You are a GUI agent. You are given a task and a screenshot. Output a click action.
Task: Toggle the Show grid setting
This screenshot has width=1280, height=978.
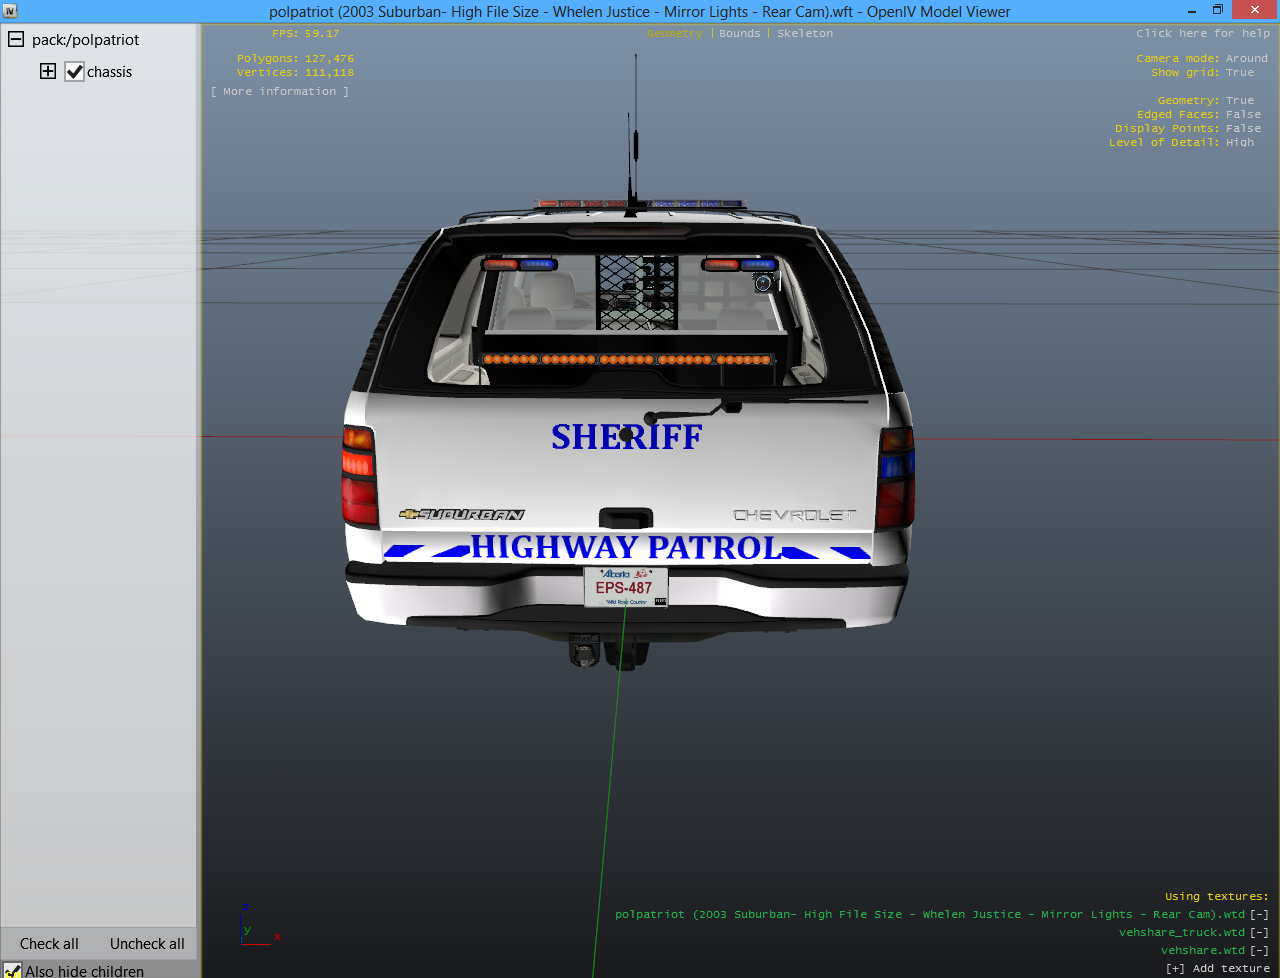[x=1239, y=73]
